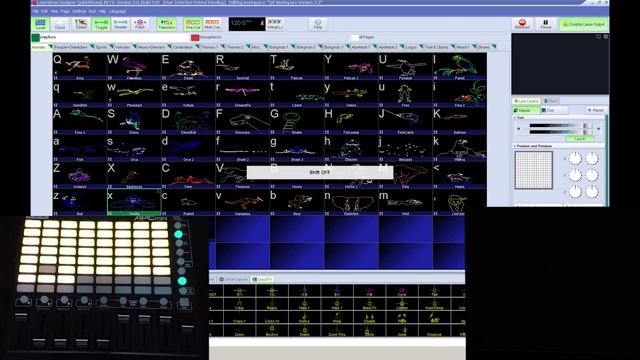Click the green Graphics color box
Screen dimensions: 640x360
coord(36,38)
